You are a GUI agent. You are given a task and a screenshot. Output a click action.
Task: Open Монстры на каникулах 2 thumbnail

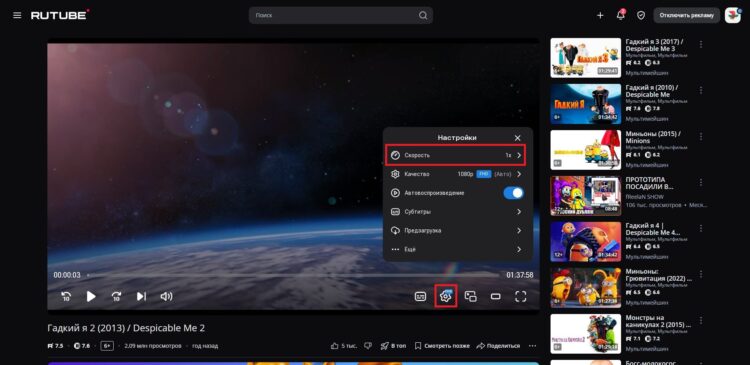[585, 333]
